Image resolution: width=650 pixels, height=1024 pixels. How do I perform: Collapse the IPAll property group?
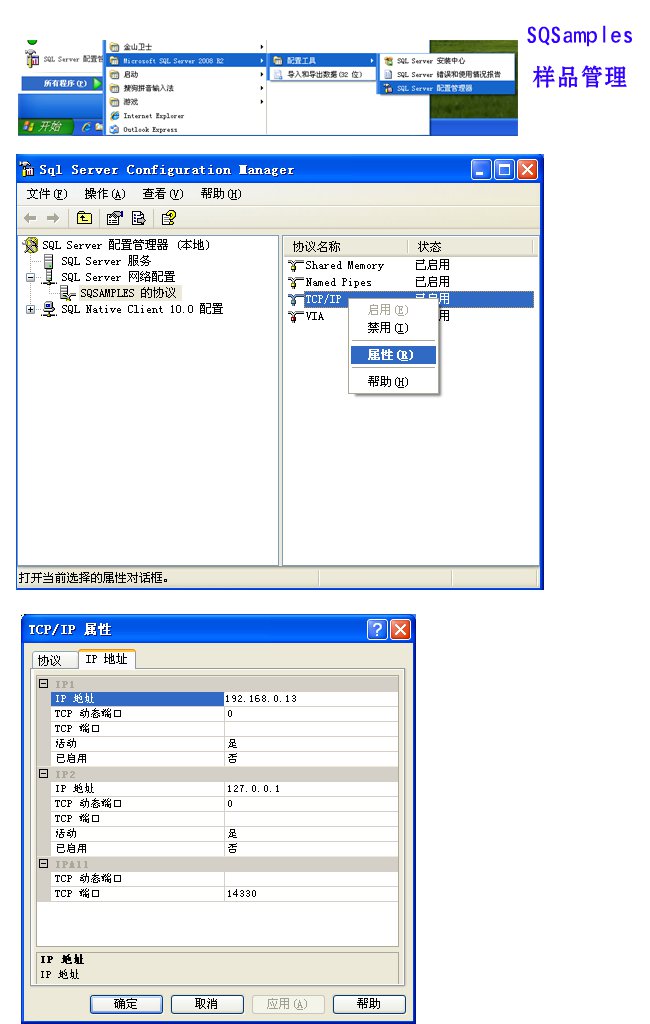(x=44, y=864)
